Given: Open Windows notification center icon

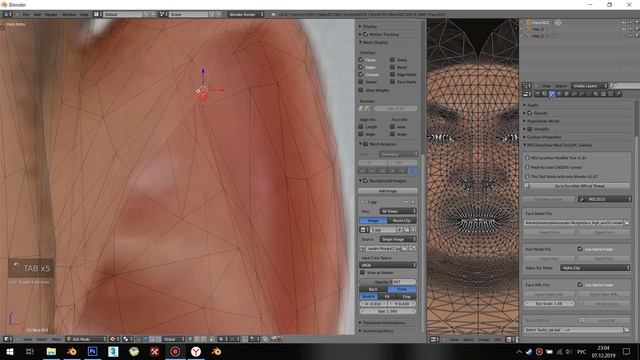Looking at the screenshot, I should [626, 351].
